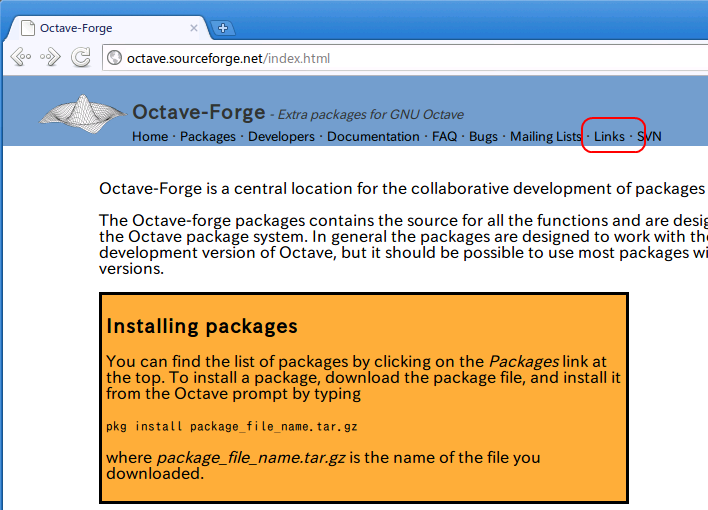Click the 'Installing packages' heading
Viewport: 708px width, 510px height.
(x=202, y=326)
